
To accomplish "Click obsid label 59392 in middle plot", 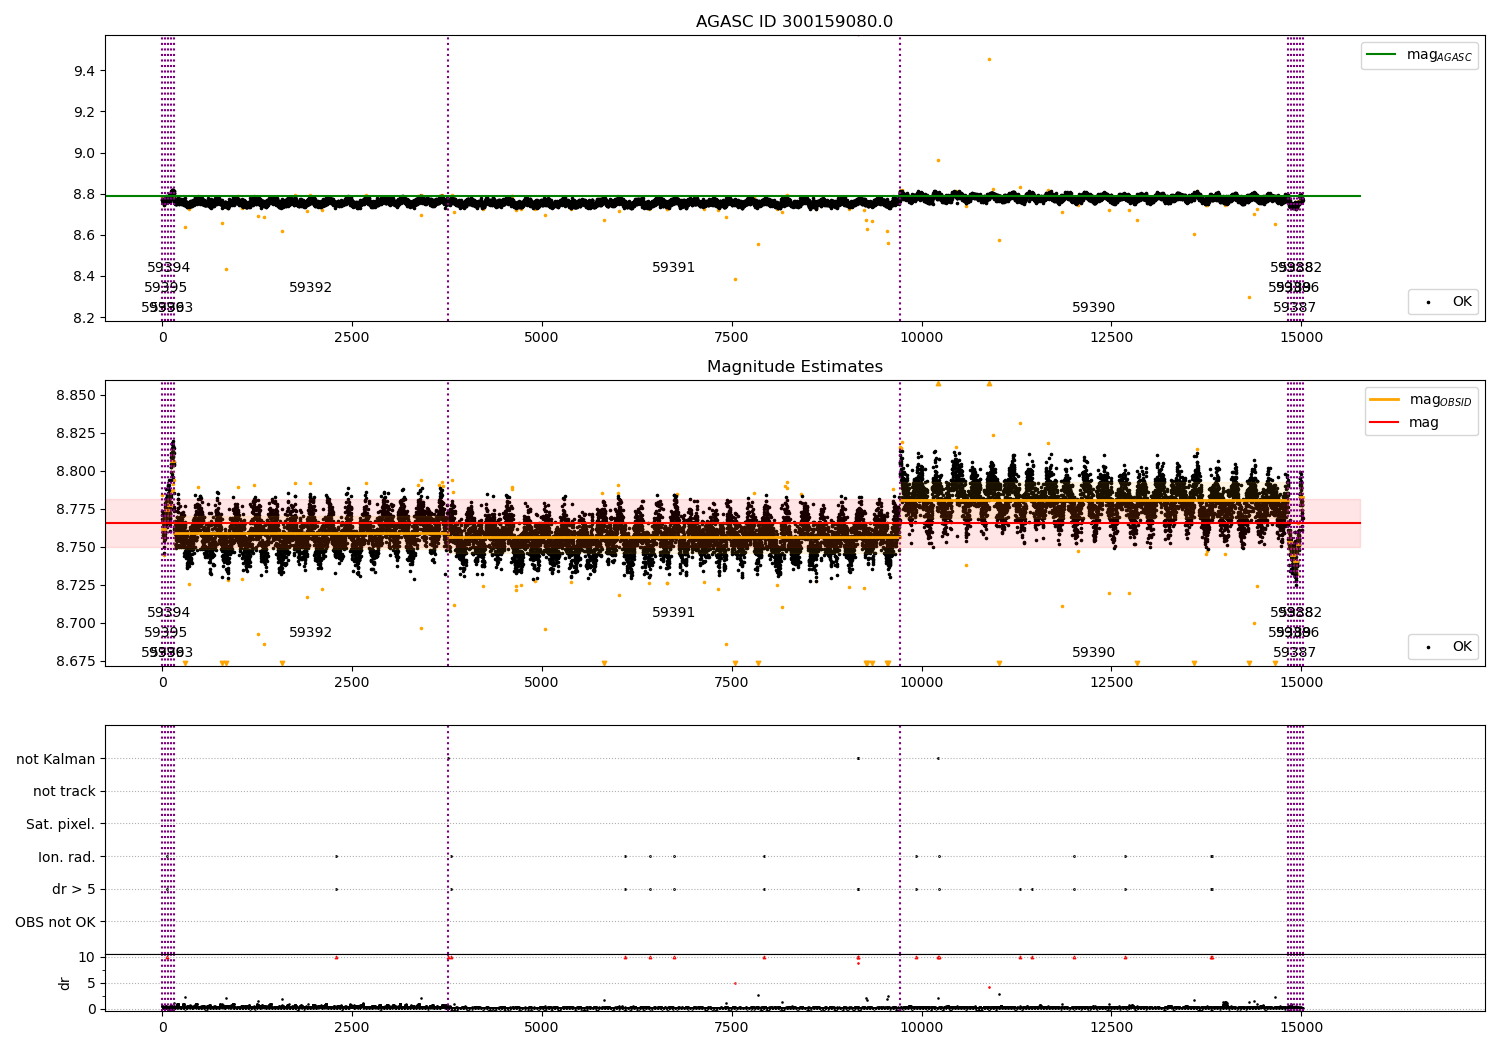I will [310, 633].
